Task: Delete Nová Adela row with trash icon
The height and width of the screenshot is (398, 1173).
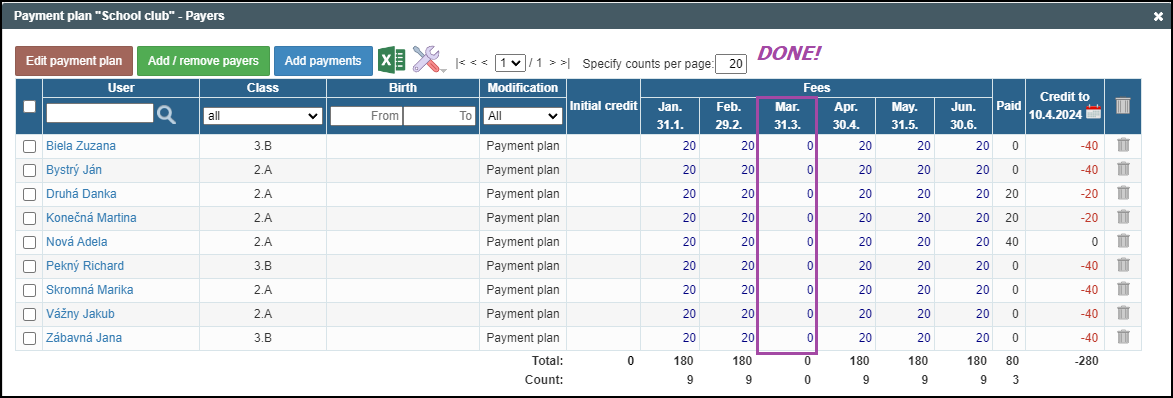Action: [x=1123, y=242]
